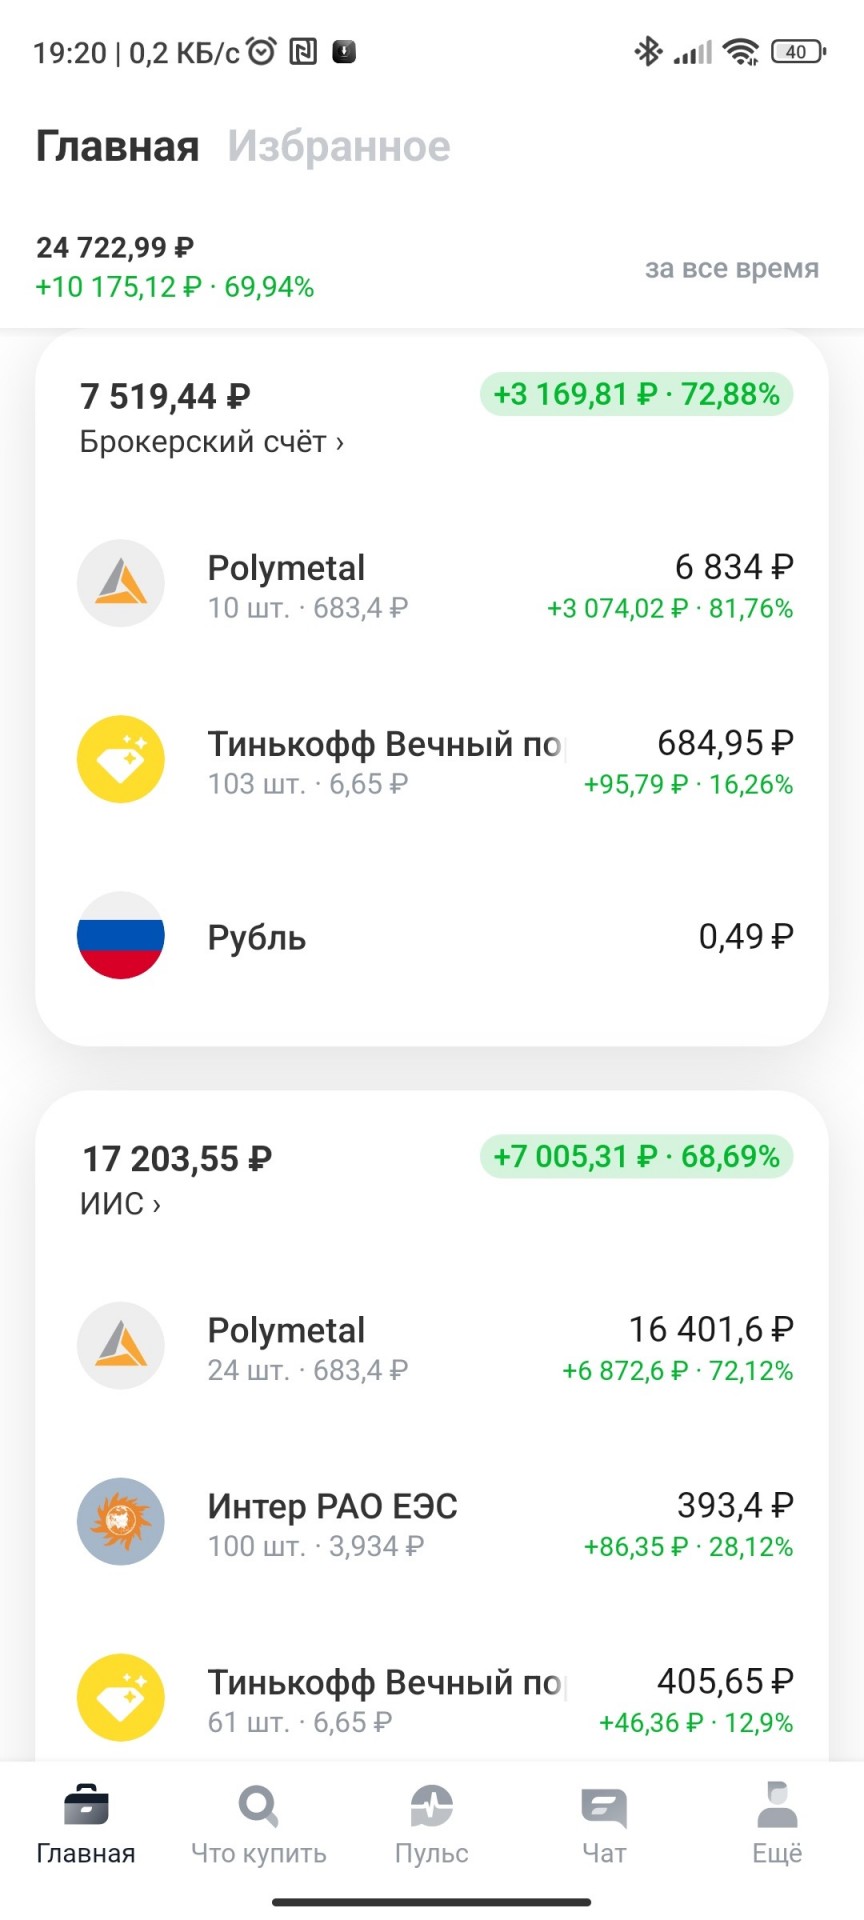Switch to the Избранное tab
The image size is (864, 1920).
339,146
